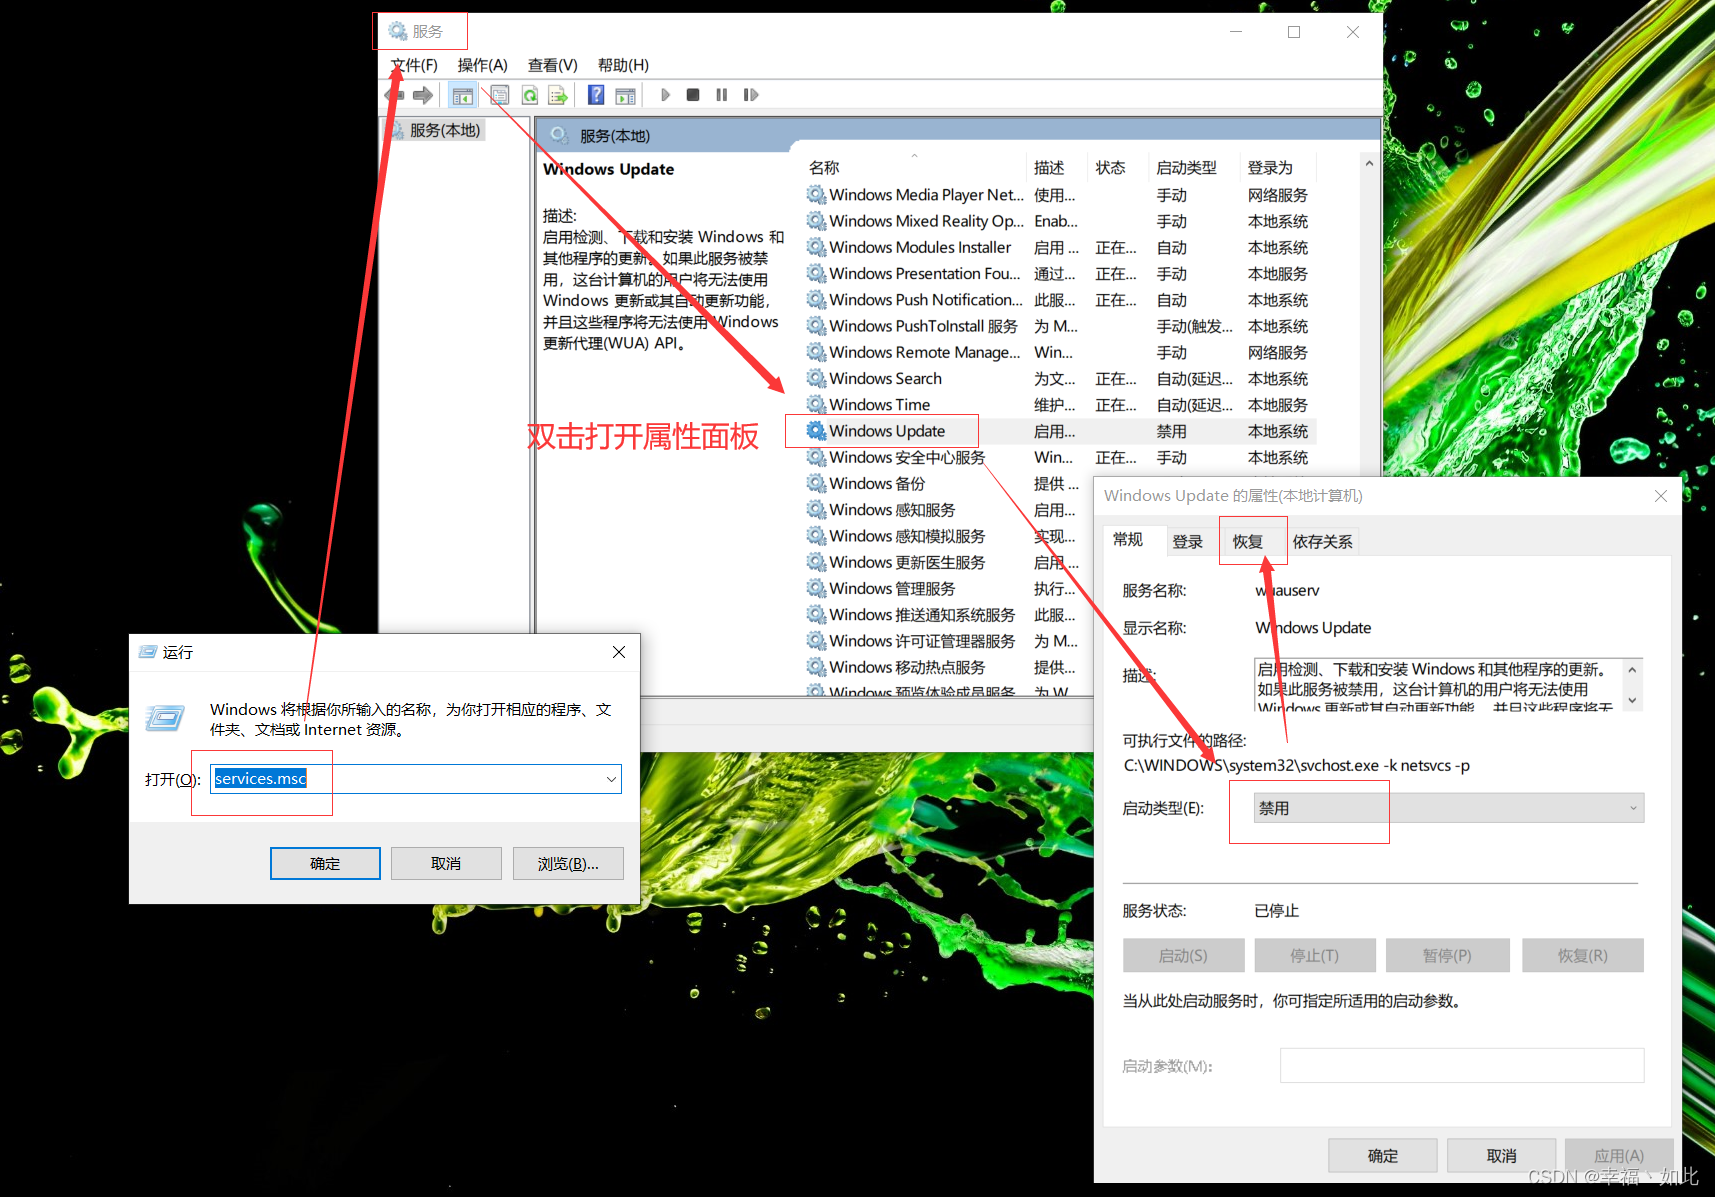Click description box scroll-up arrow
1715x1197 pixels.
point(1632,670)
